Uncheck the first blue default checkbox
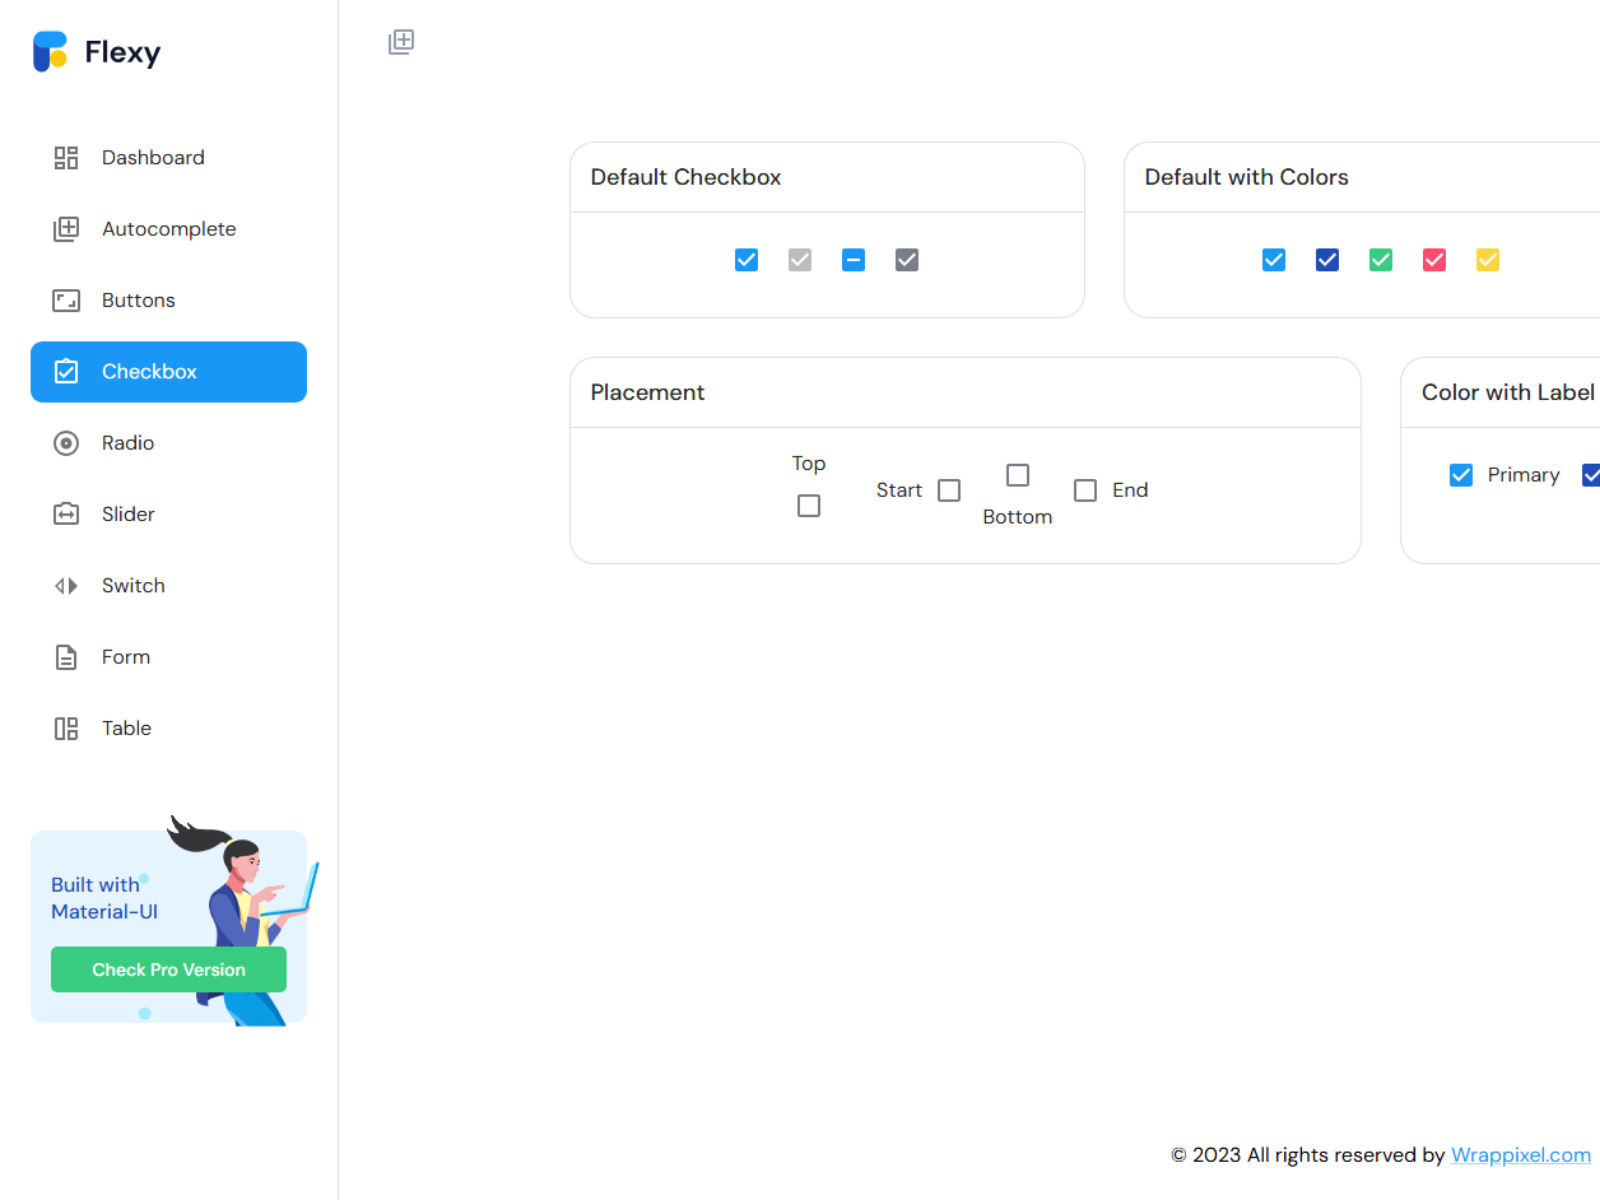The height and width of the screenshot is (1200, 1600). 746,260
